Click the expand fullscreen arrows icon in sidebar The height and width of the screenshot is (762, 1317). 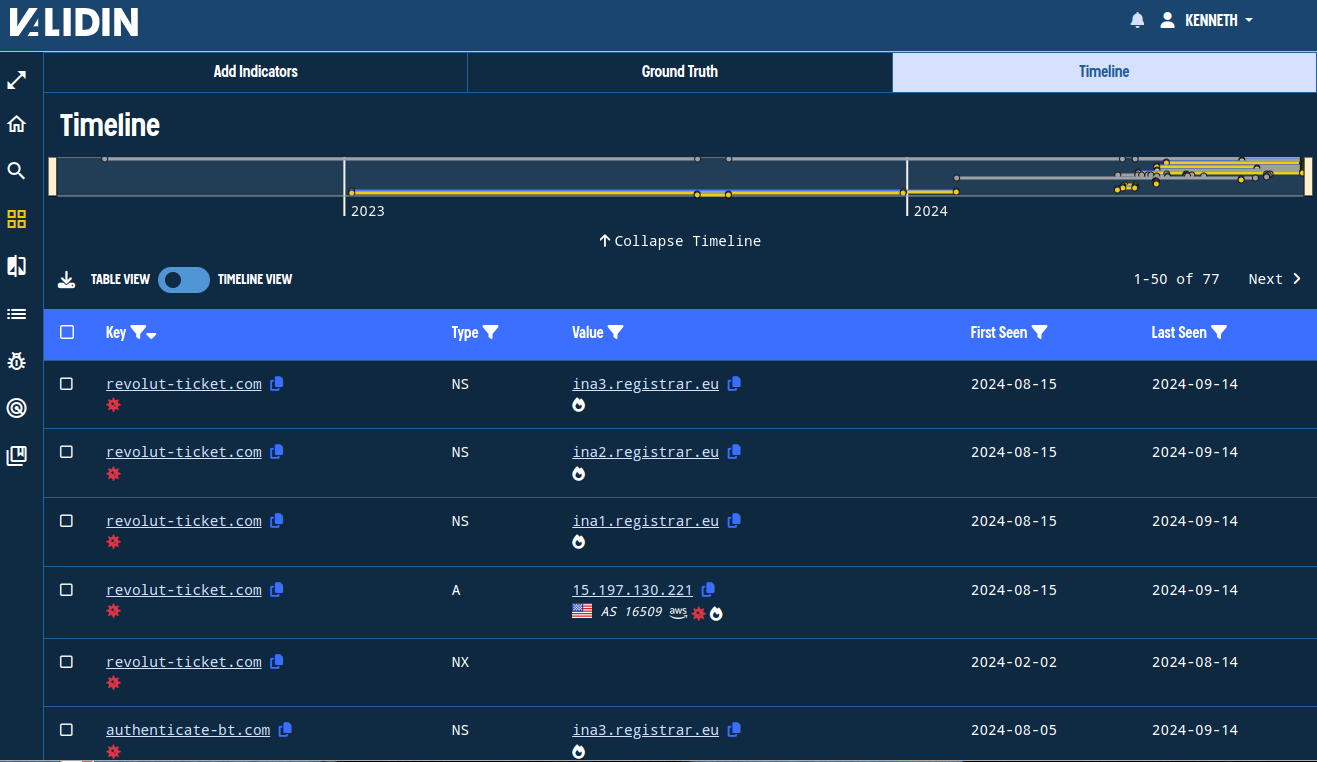pos(16,80)
